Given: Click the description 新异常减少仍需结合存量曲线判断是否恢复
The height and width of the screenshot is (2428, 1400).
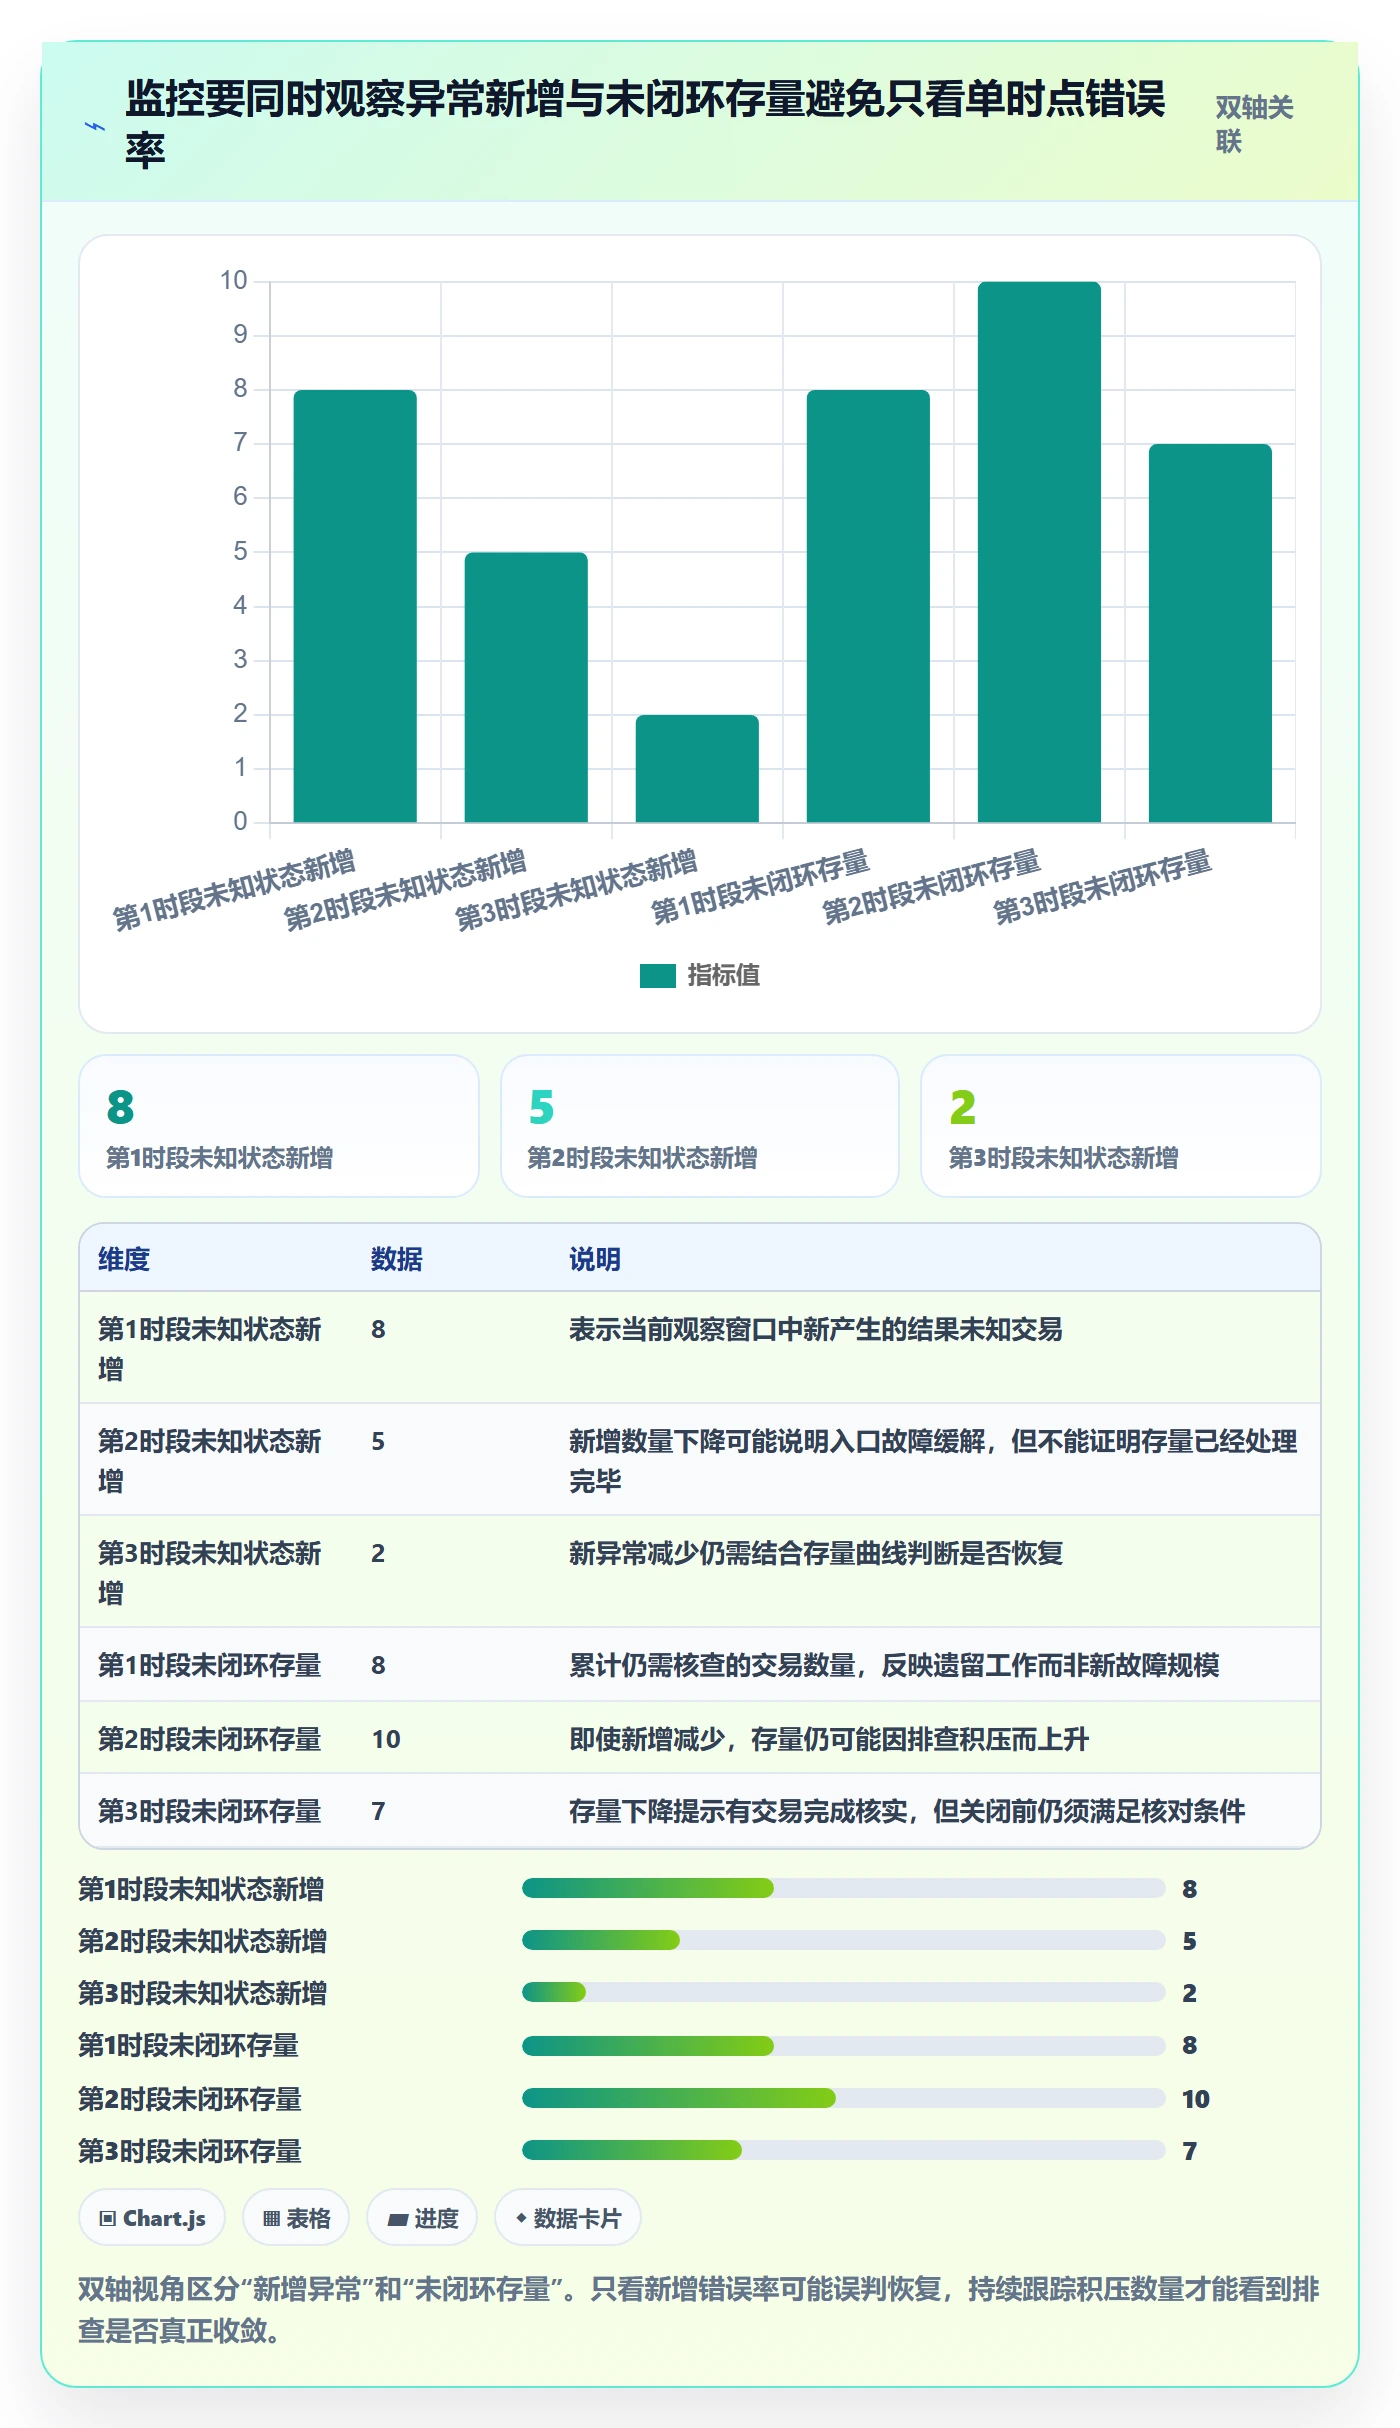Looking at the screenshot, I should [x=816, y=1553].
